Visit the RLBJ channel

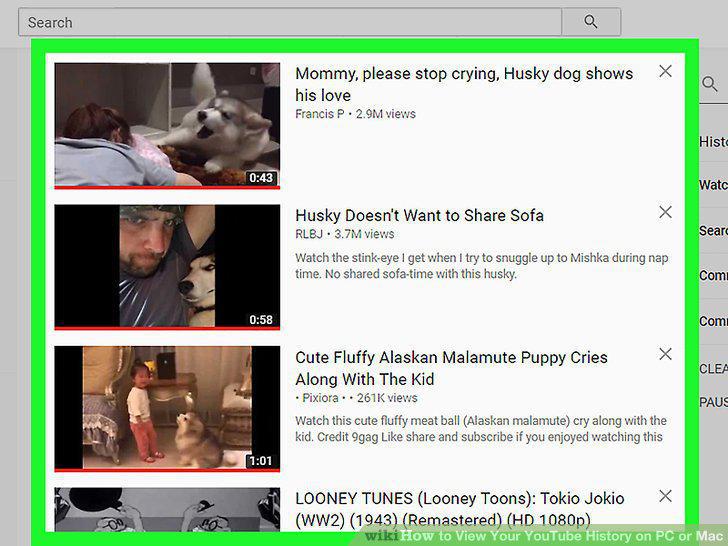coord(309,234)
